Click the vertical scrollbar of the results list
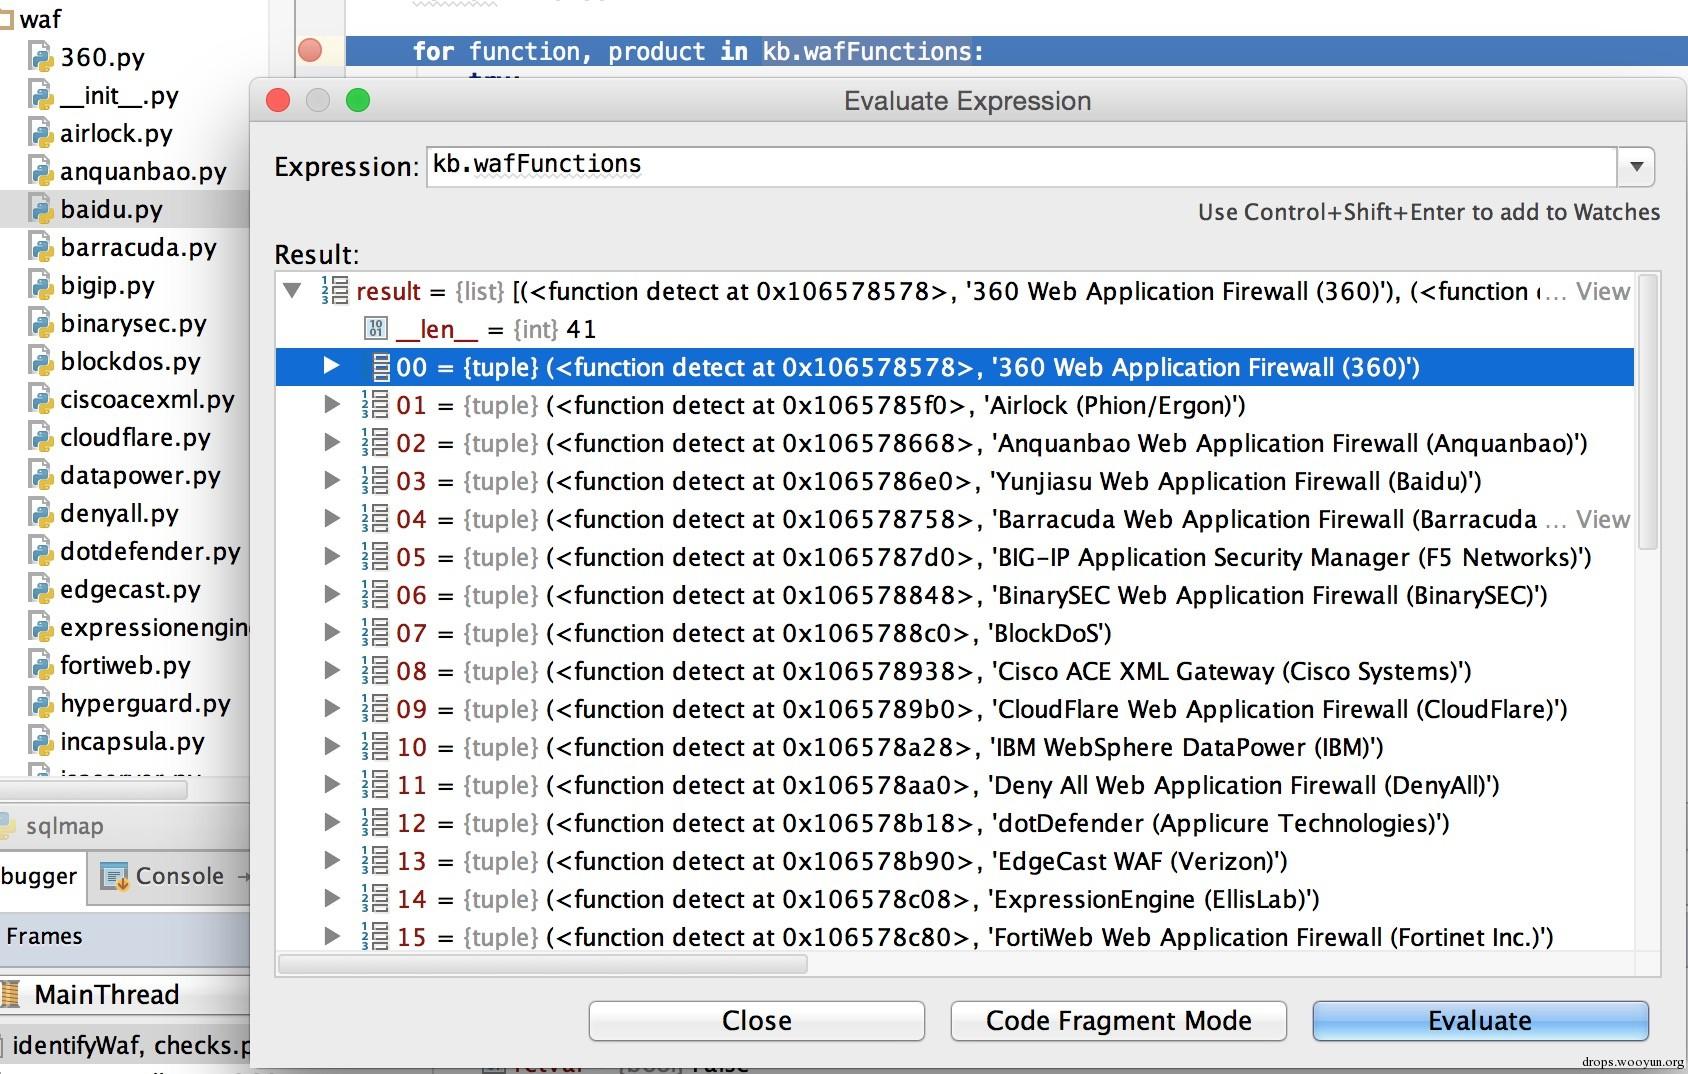 pos(1647,412)
